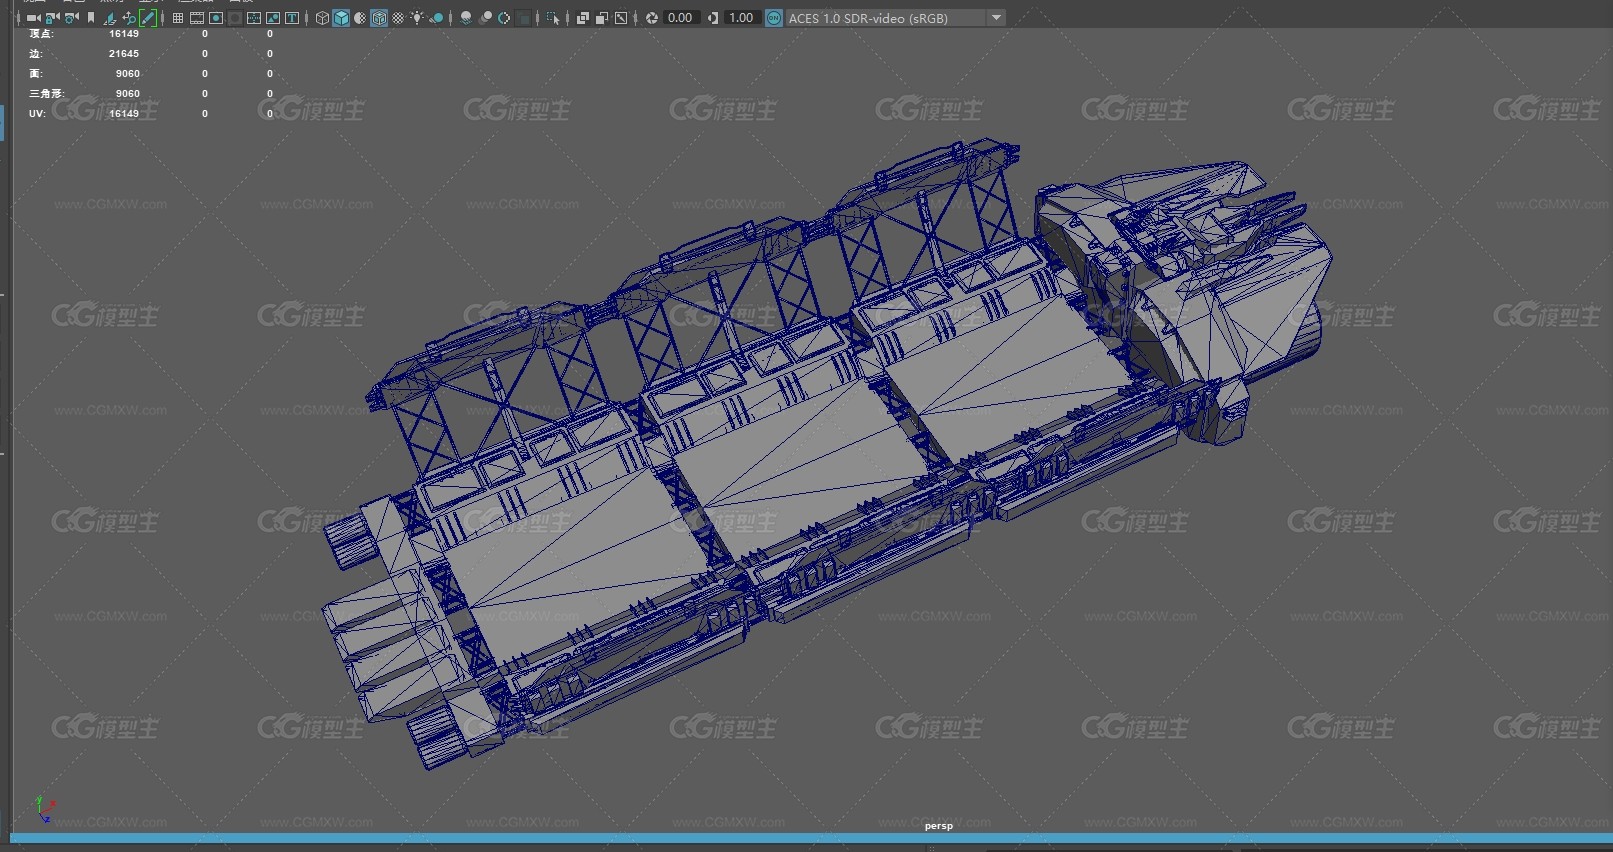Select the Grease Pencil tool icon
The image size is (1613, 852).
click(x=148, y=18)
